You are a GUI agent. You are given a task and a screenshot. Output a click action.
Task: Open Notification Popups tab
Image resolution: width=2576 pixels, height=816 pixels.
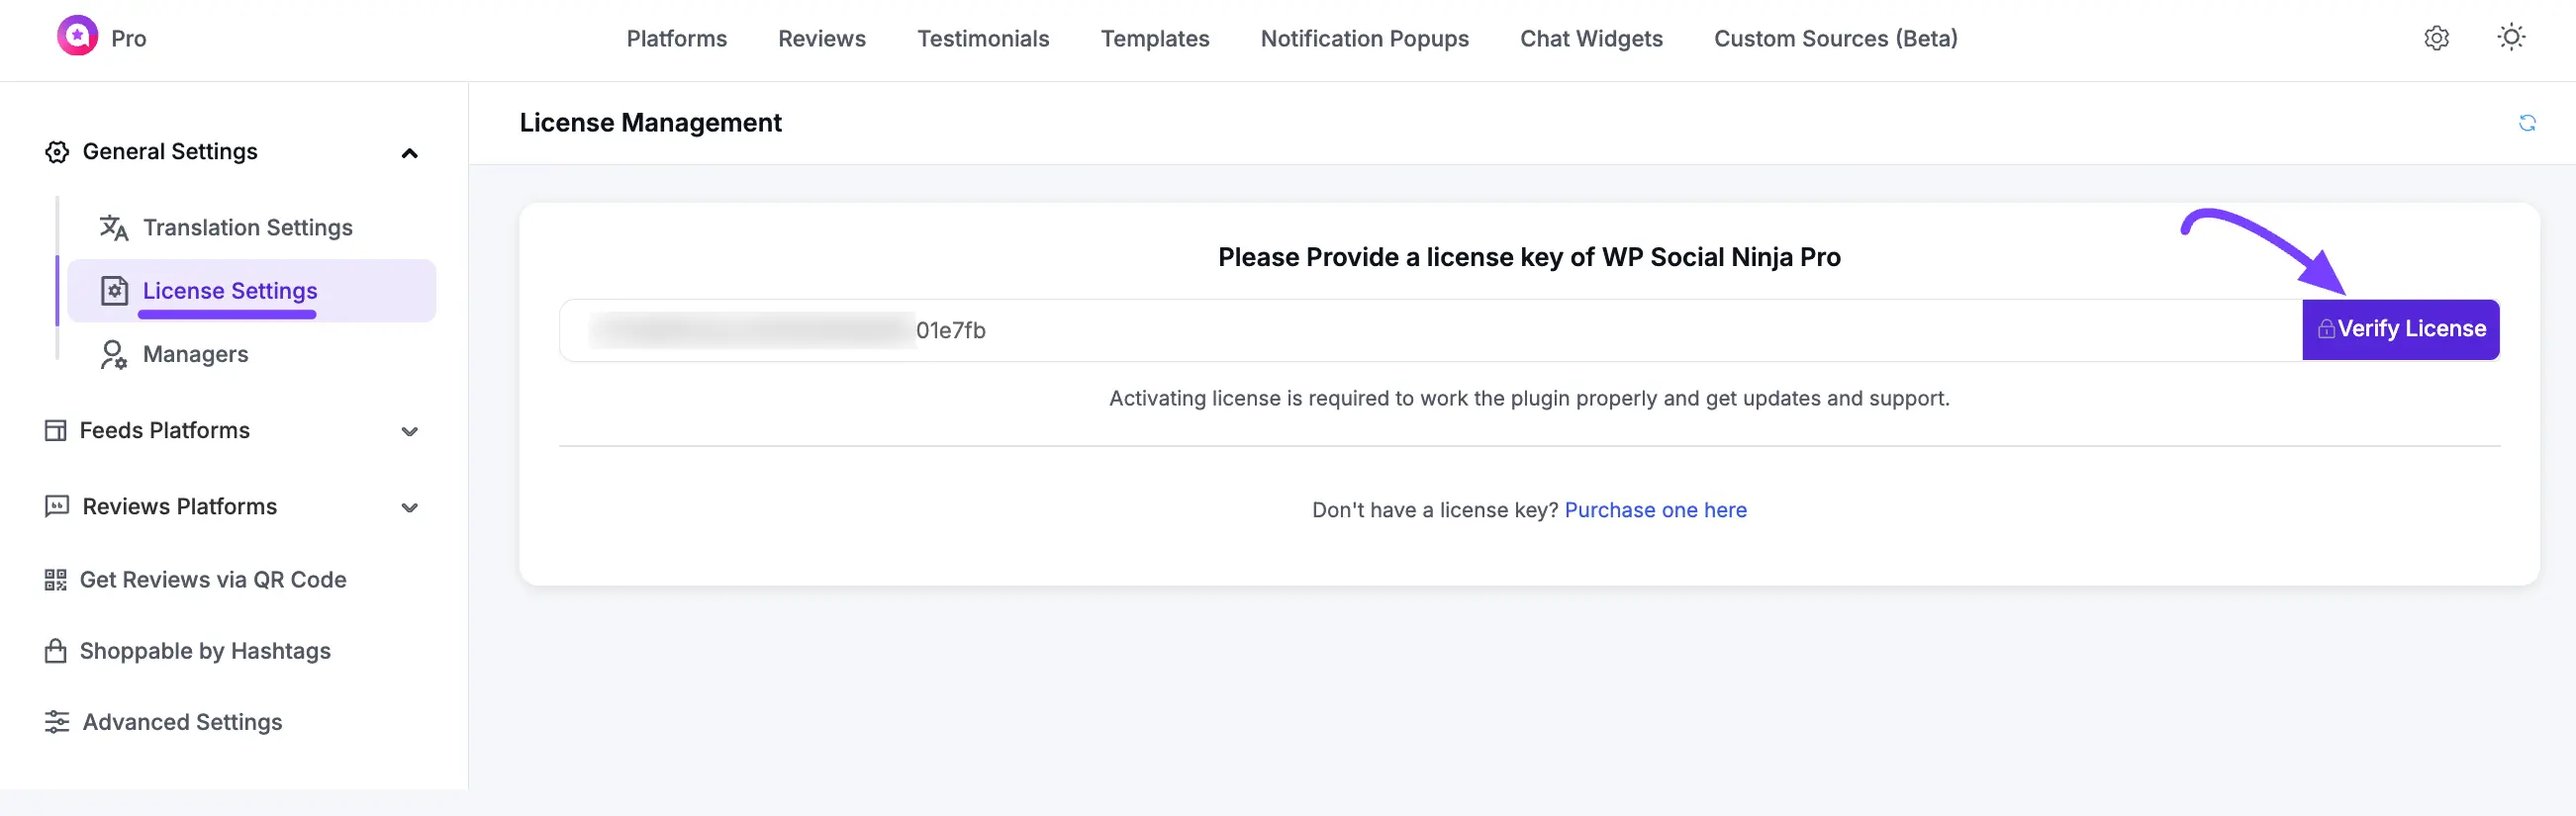coord(1363,38)
